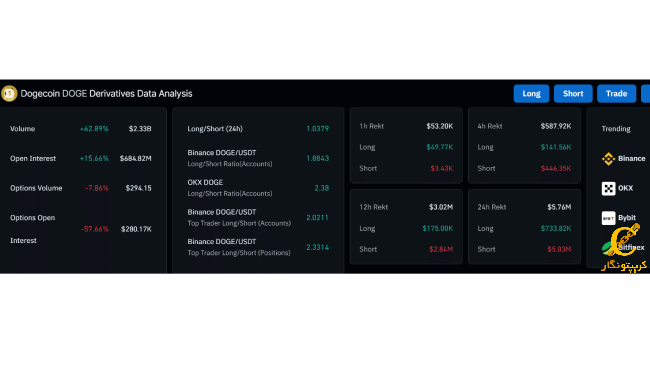Click the blue Trade button

click(616, 94)
